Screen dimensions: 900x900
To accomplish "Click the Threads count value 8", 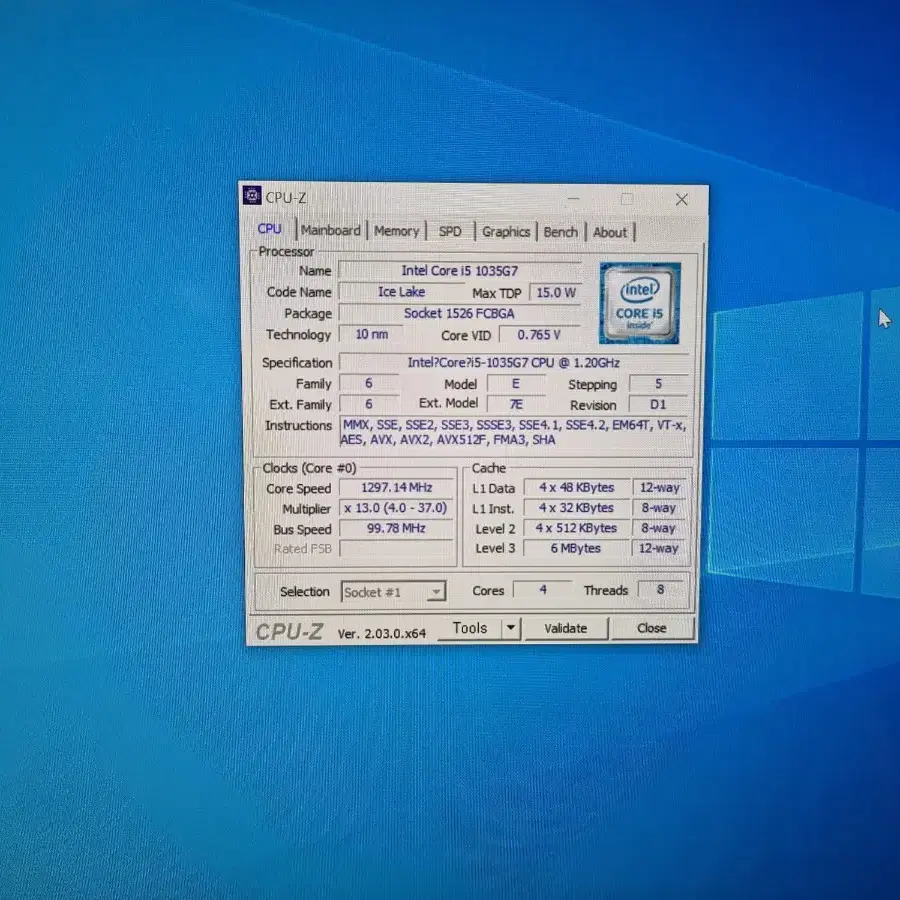I will [x=661, y=589].
